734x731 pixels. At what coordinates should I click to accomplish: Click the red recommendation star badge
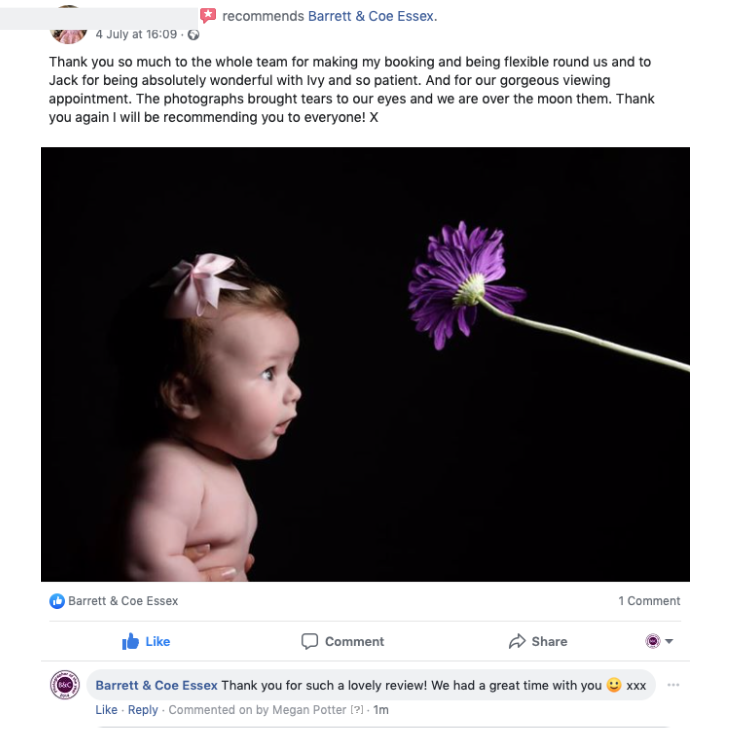pos(208,15)
